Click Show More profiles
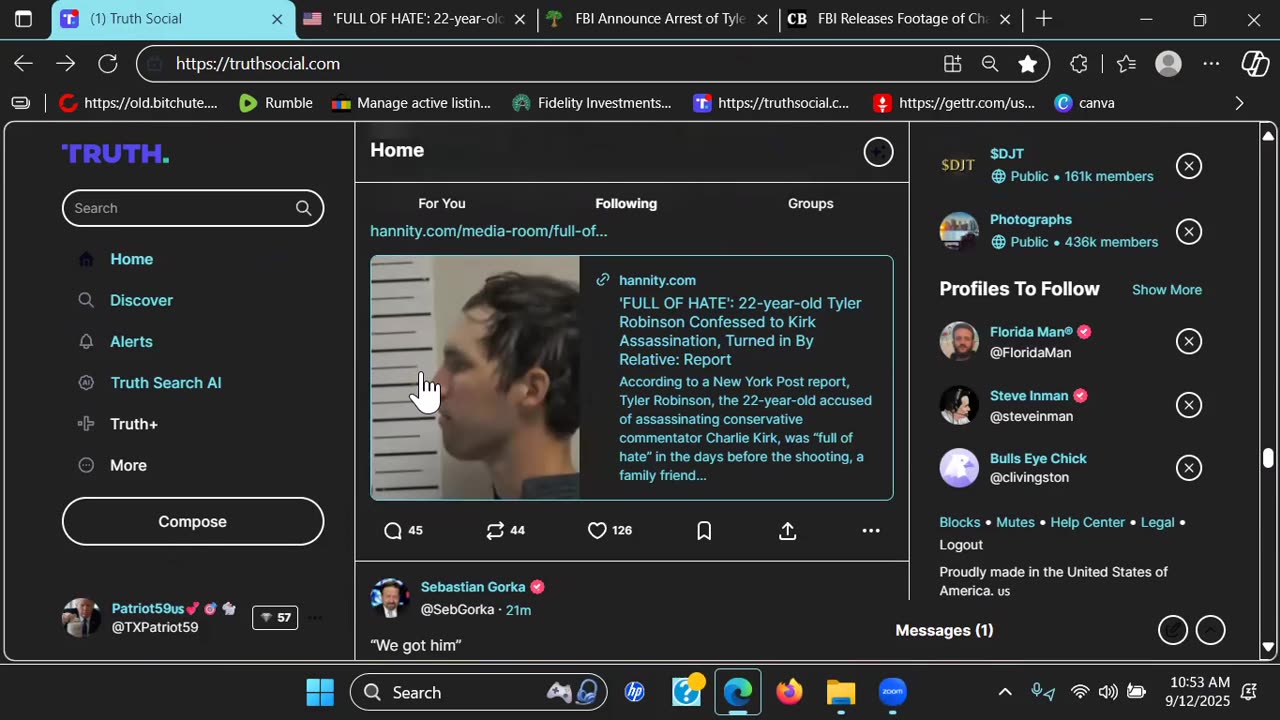Image resolution: width=1280 pixels, height=720 pixels. point(1167,290)
